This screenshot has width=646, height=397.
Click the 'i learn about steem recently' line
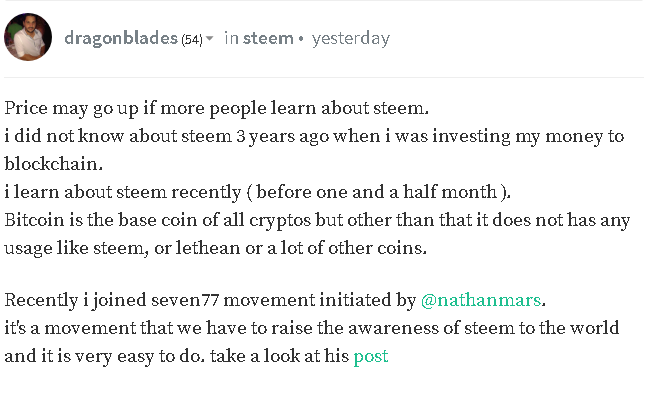click(257, 192)
